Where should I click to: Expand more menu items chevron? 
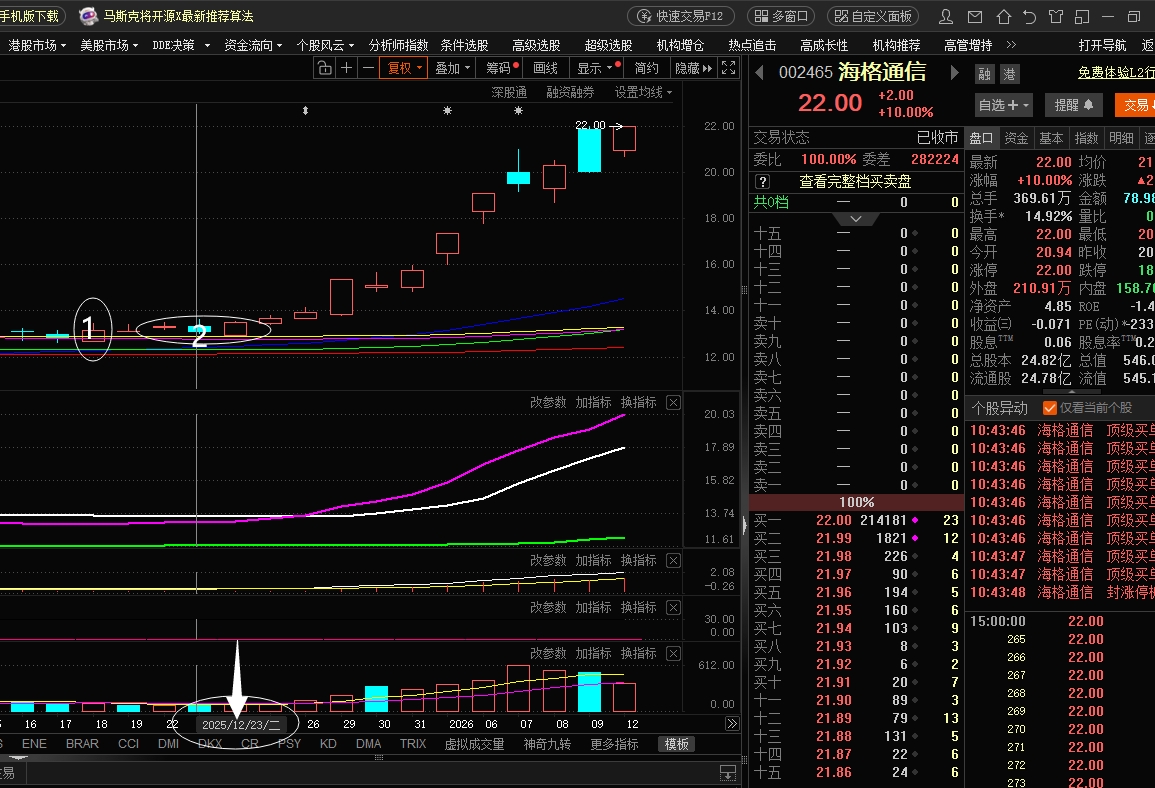tap(1011, 45)
